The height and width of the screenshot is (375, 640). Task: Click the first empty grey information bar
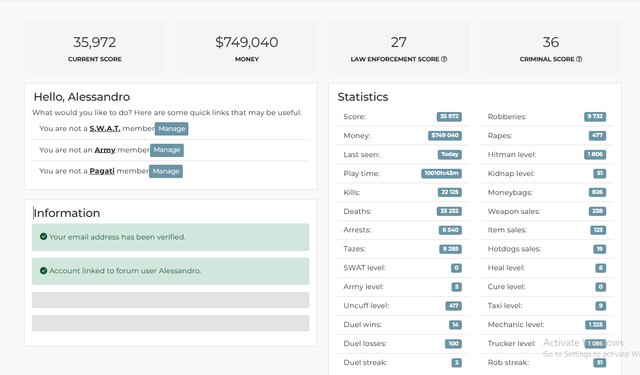pyautogui.click(x=171, y=300)
